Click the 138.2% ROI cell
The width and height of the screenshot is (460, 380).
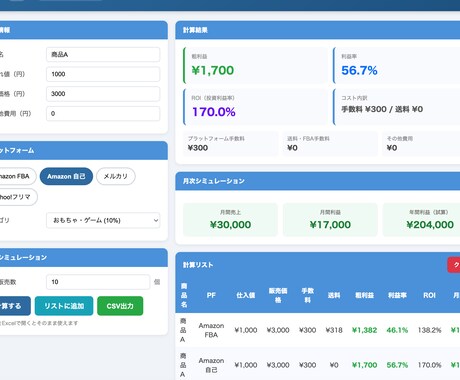pos(429,330)
